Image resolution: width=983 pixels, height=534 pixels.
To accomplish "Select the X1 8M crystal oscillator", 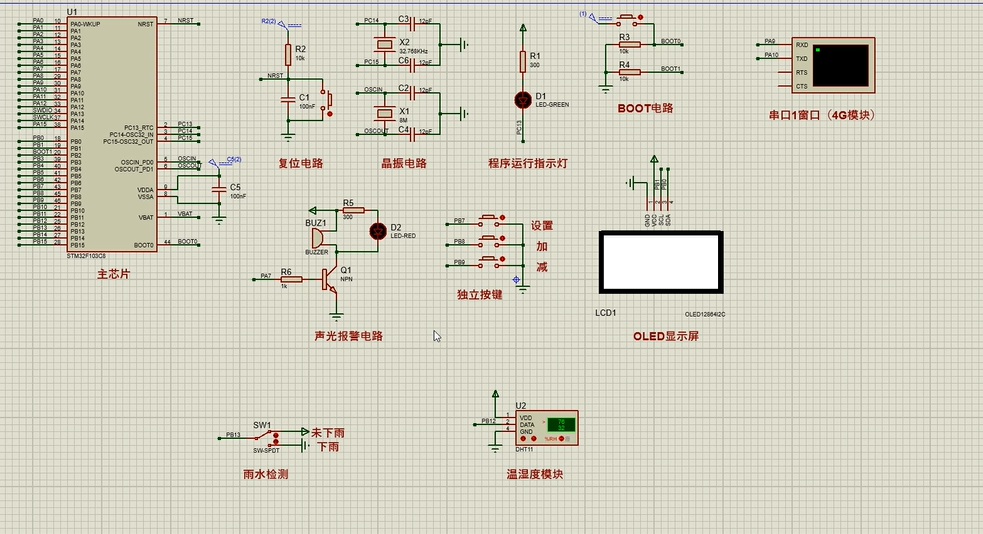I will coord(381,110).
